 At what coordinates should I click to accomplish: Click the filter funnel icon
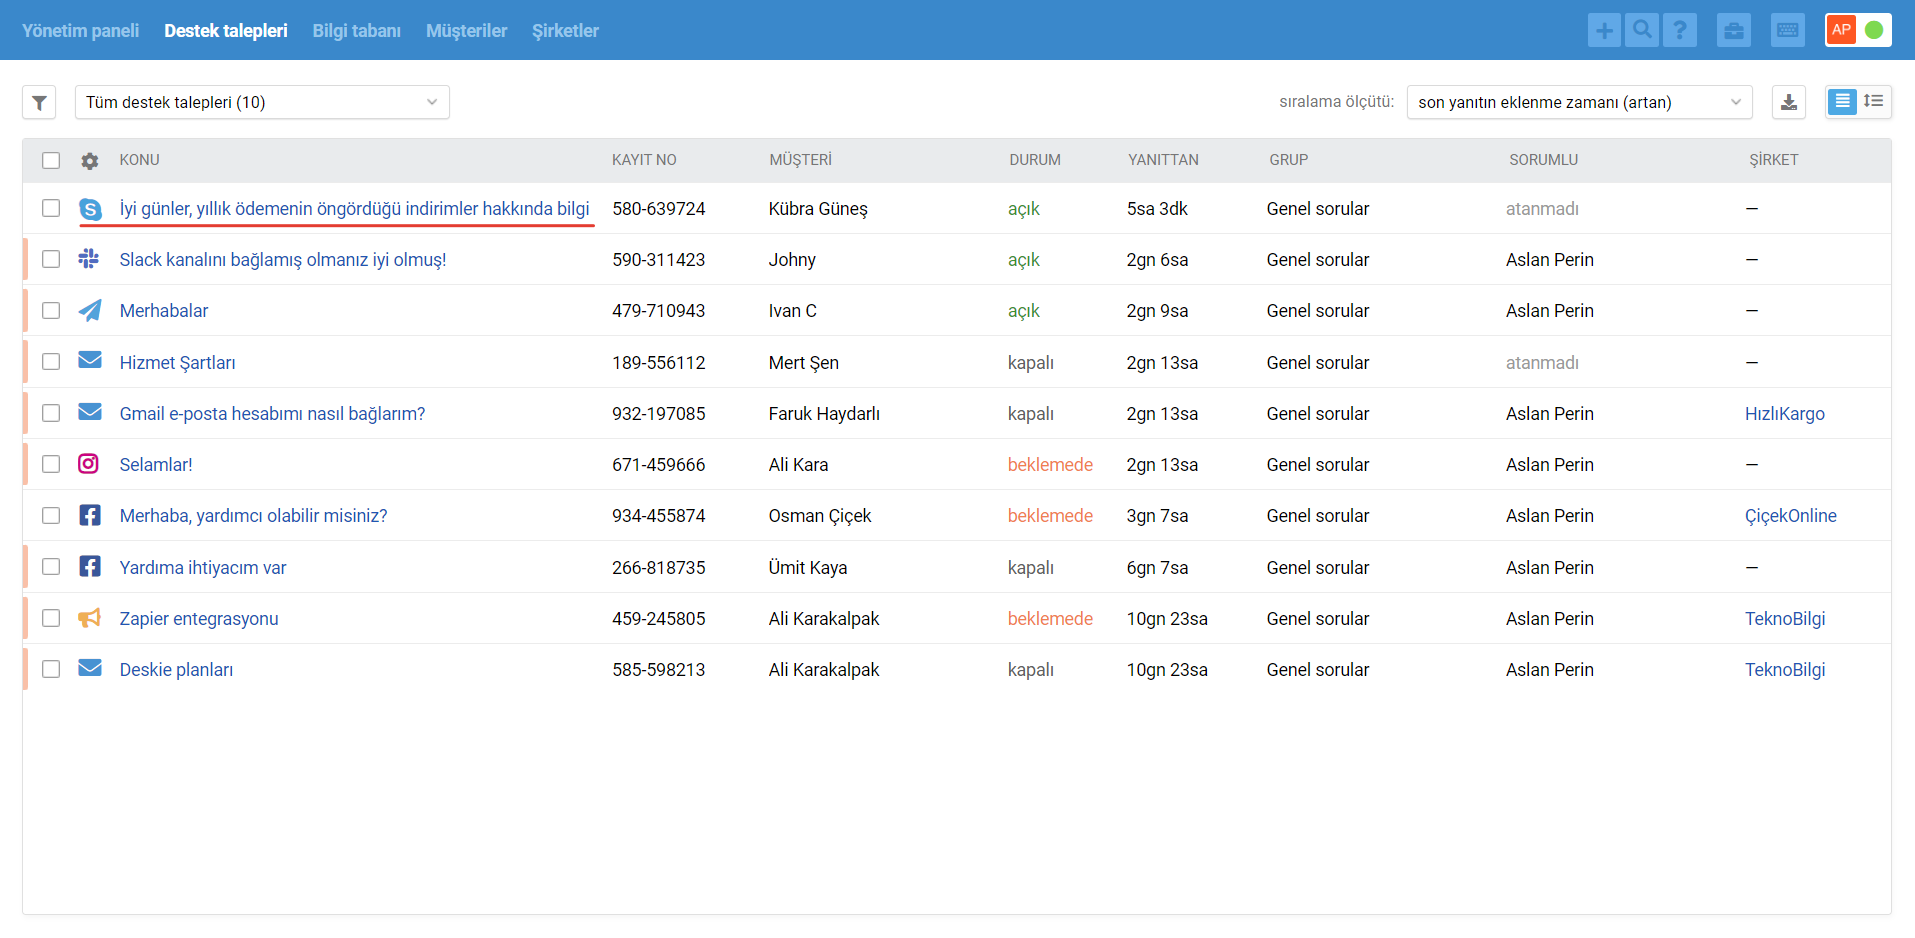[39, 102]
